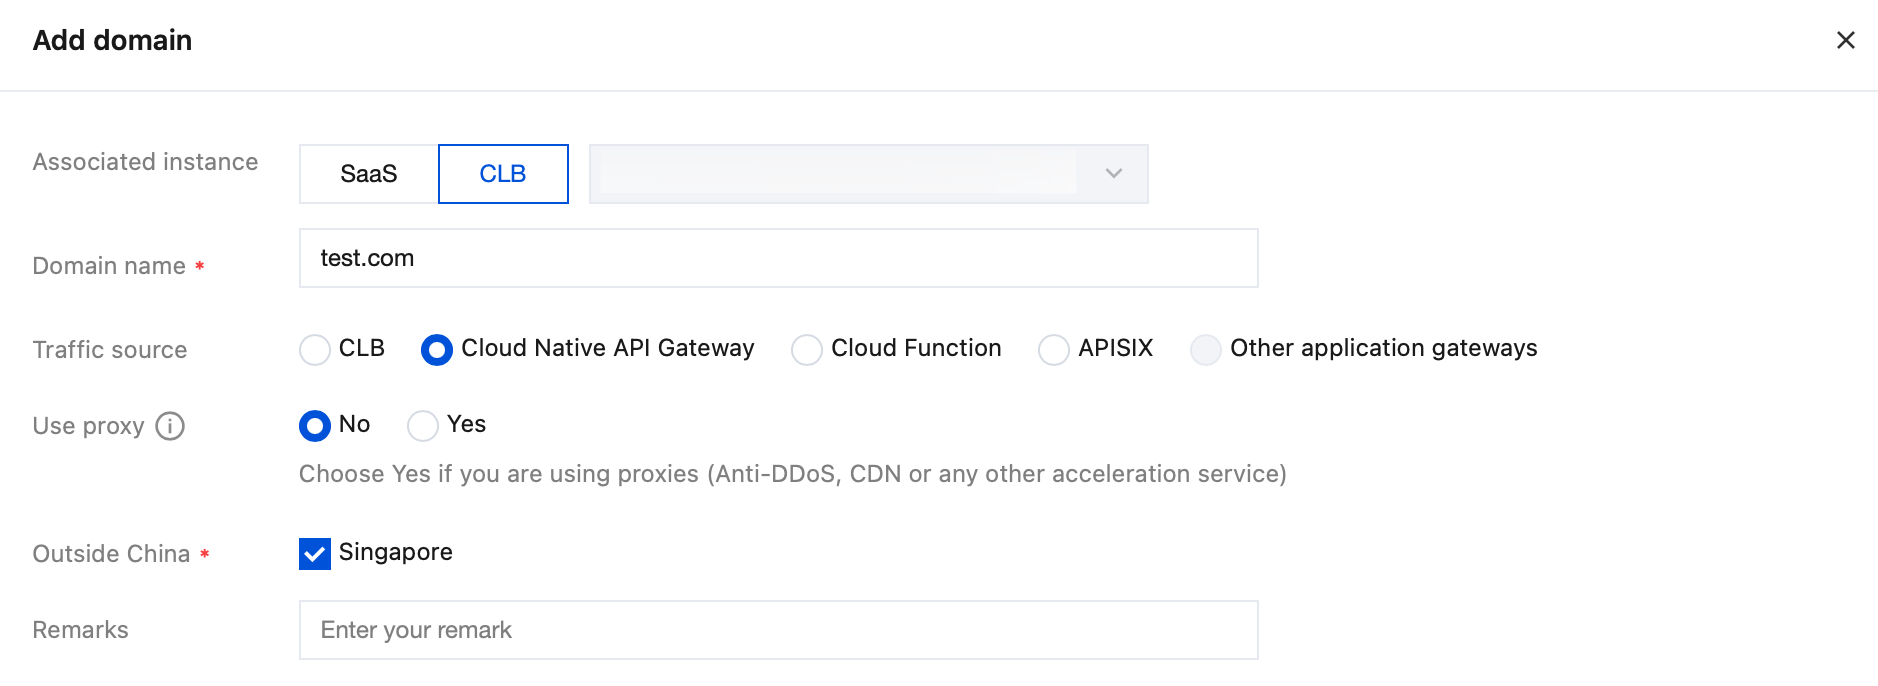Set Use proxy to No
This screenshot has width=1878, height=686.
(315, 426)
